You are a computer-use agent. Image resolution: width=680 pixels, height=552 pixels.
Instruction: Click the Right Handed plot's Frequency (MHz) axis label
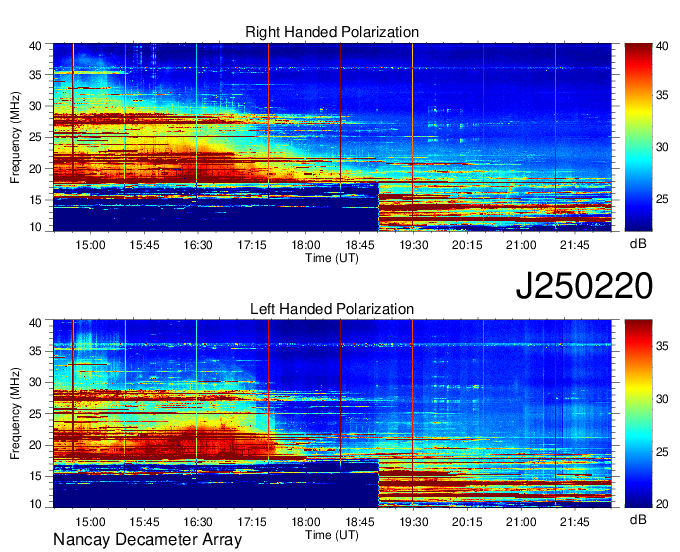point(15,137)
